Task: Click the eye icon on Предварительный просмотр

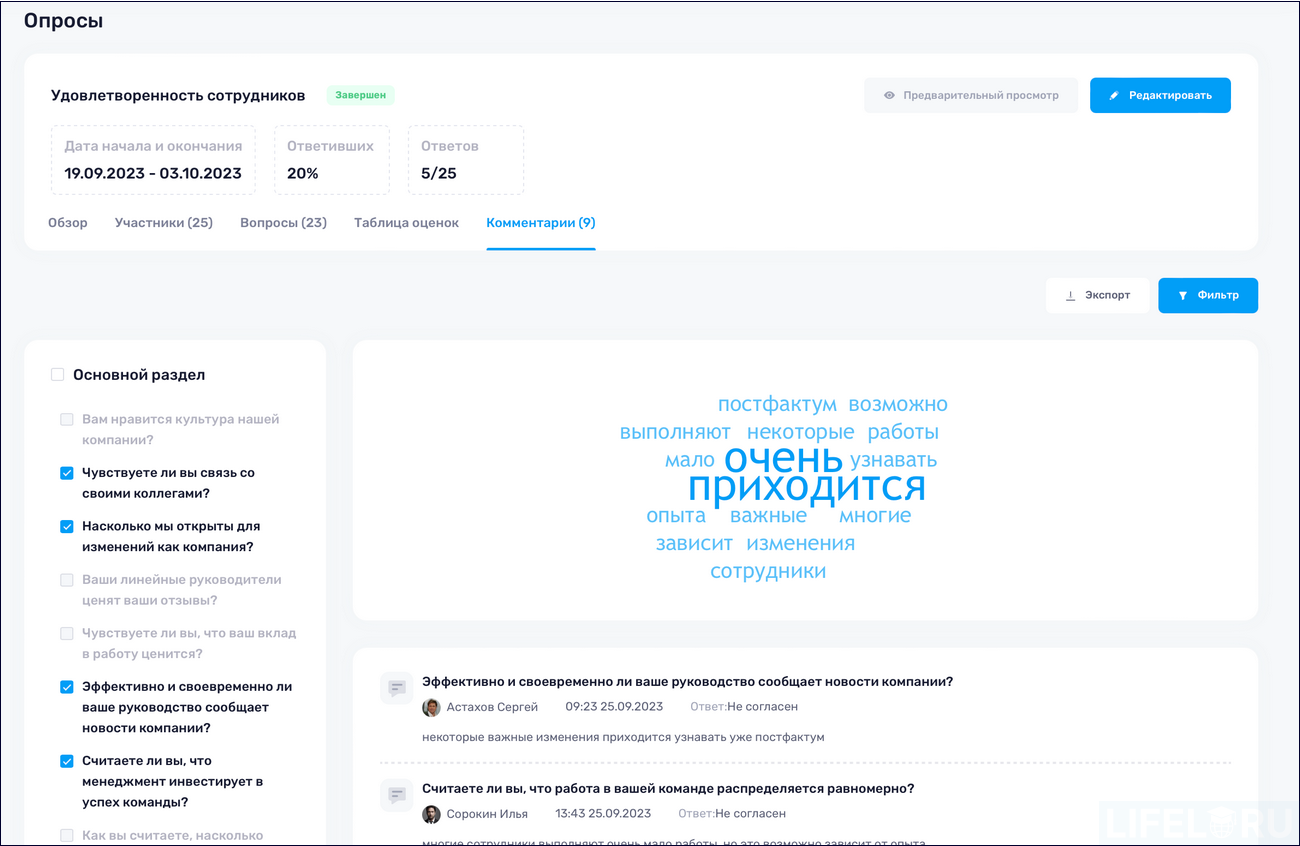Action: (x=889, y=95)
